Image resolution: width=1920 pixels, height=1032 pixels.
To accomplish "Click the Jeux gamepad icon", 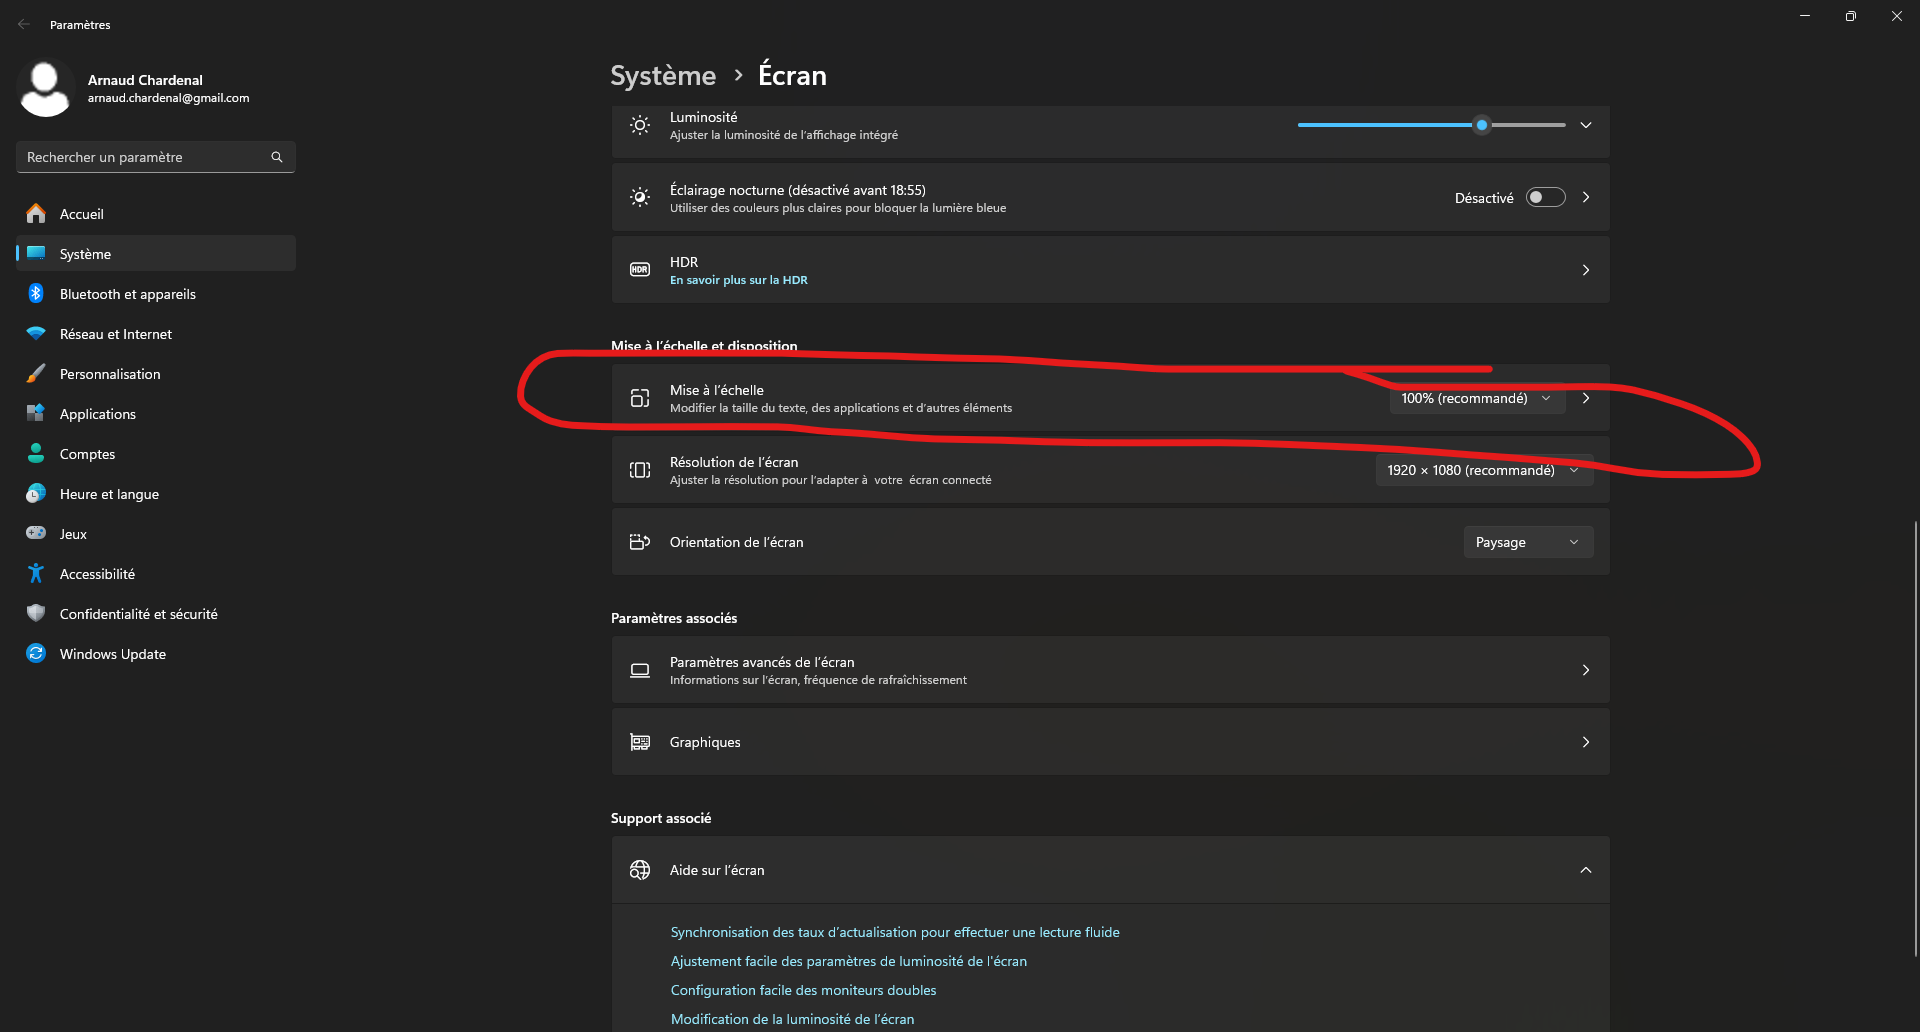I will coord(36,534).
